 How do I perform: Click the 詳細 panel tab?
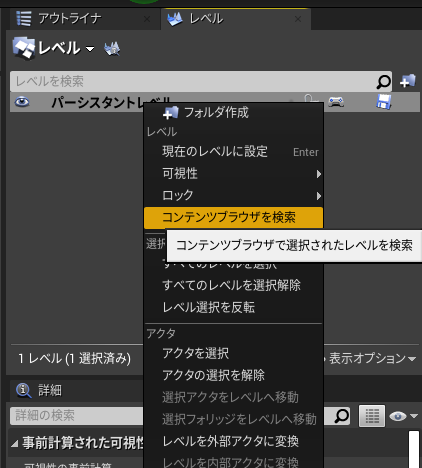pos(39,390)
